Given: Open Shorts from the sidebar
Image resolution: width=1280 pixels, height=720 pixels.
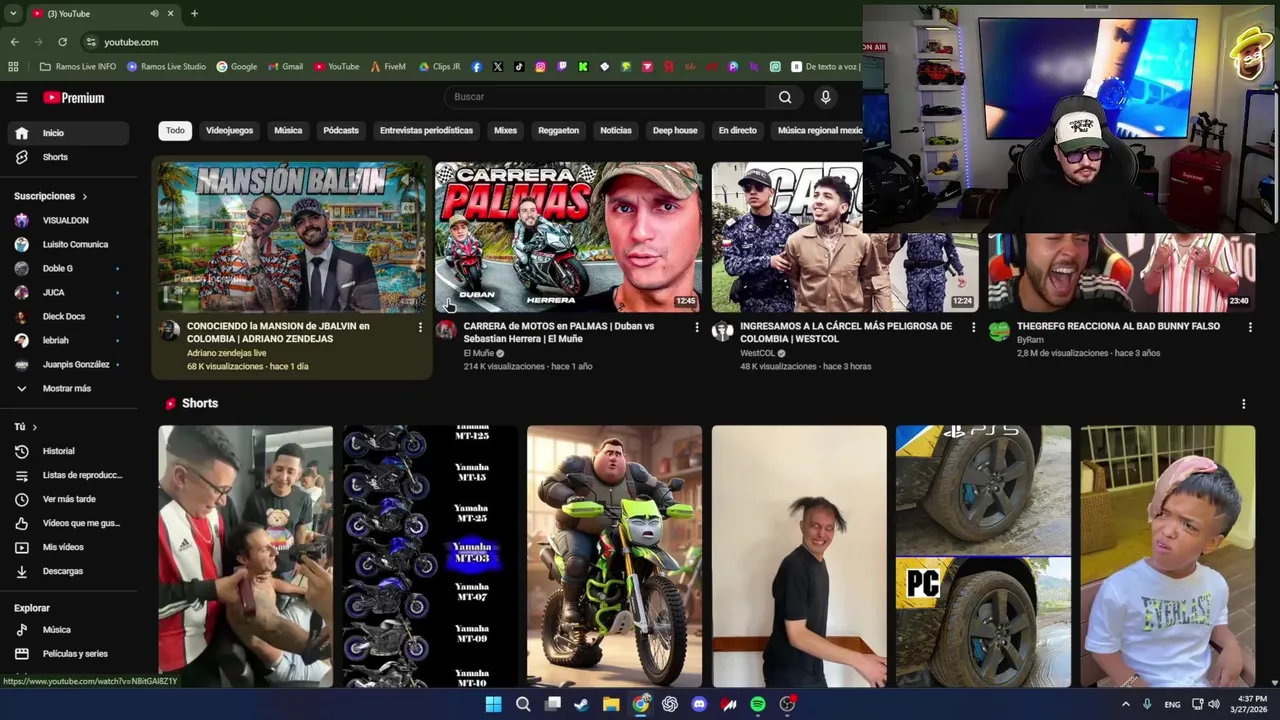Looking at the screenshot, I should [x=68, y=157].
